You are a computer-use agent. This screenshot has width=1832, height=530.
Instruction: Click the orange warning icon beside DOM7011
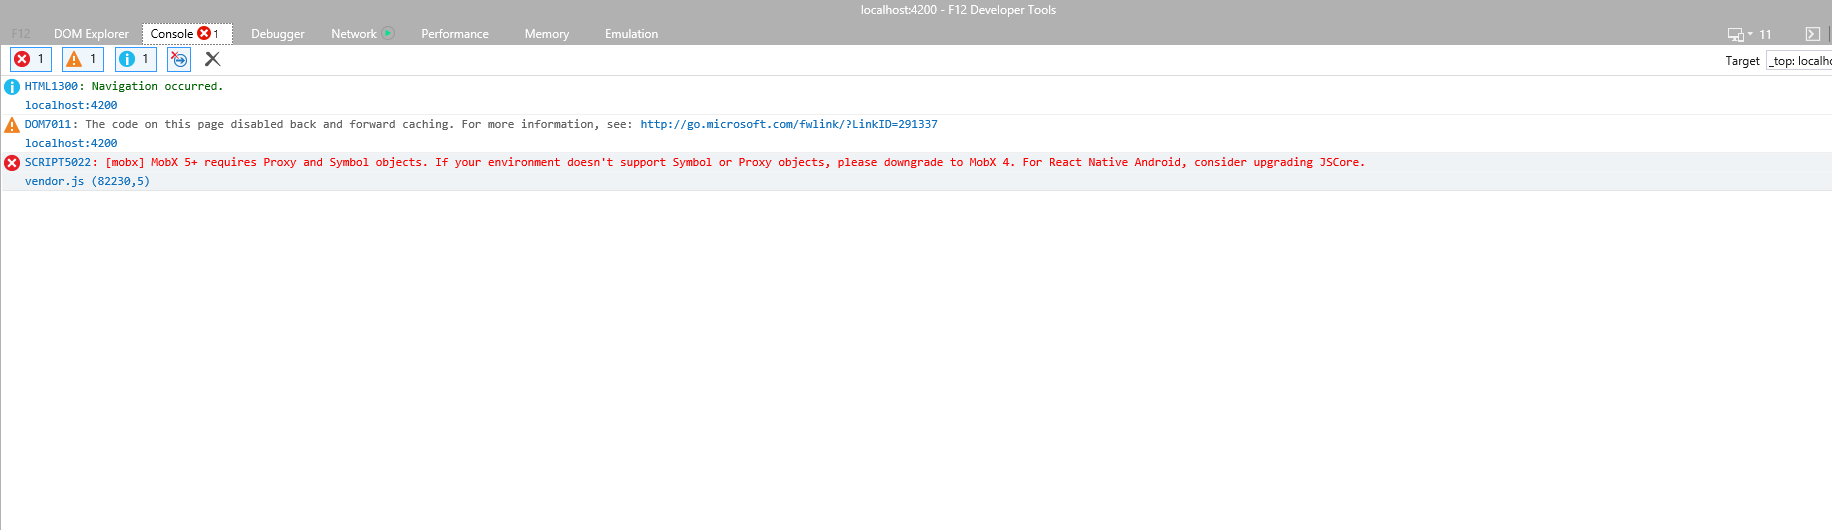pos(12,125)
